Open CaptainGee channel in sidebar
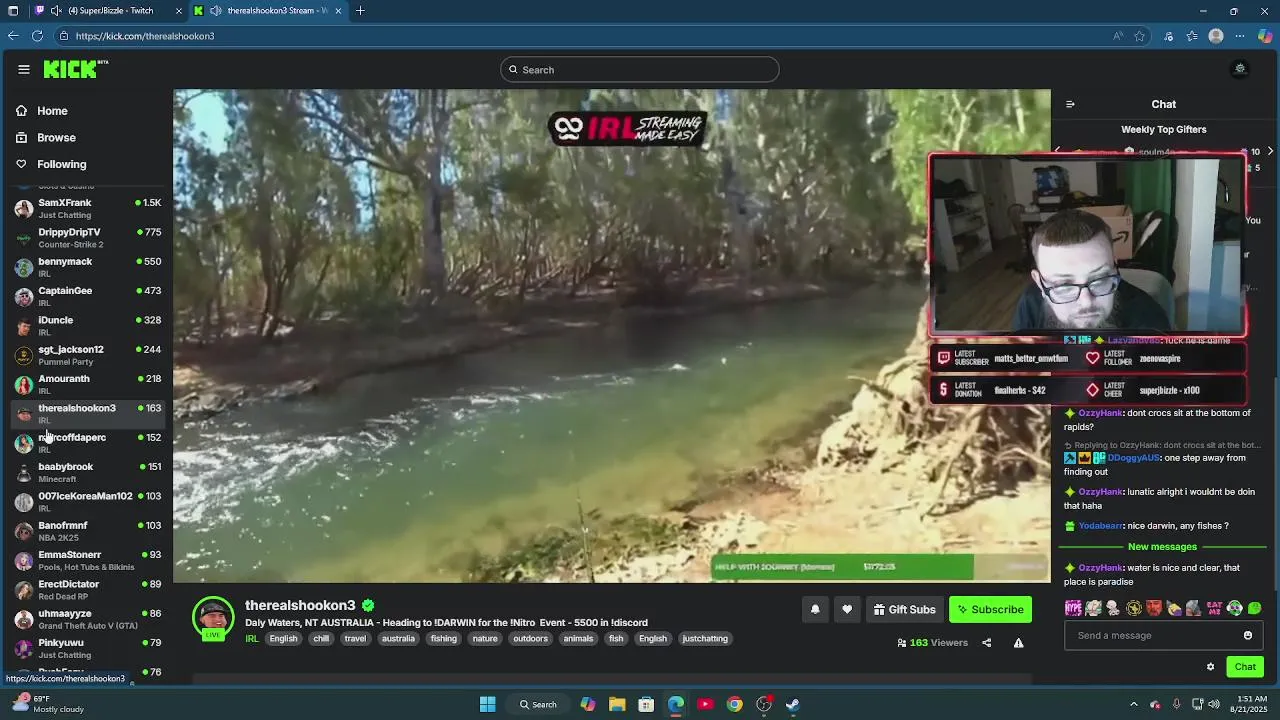The height and width of the screenshot is (720, 1280). (88, 296)
